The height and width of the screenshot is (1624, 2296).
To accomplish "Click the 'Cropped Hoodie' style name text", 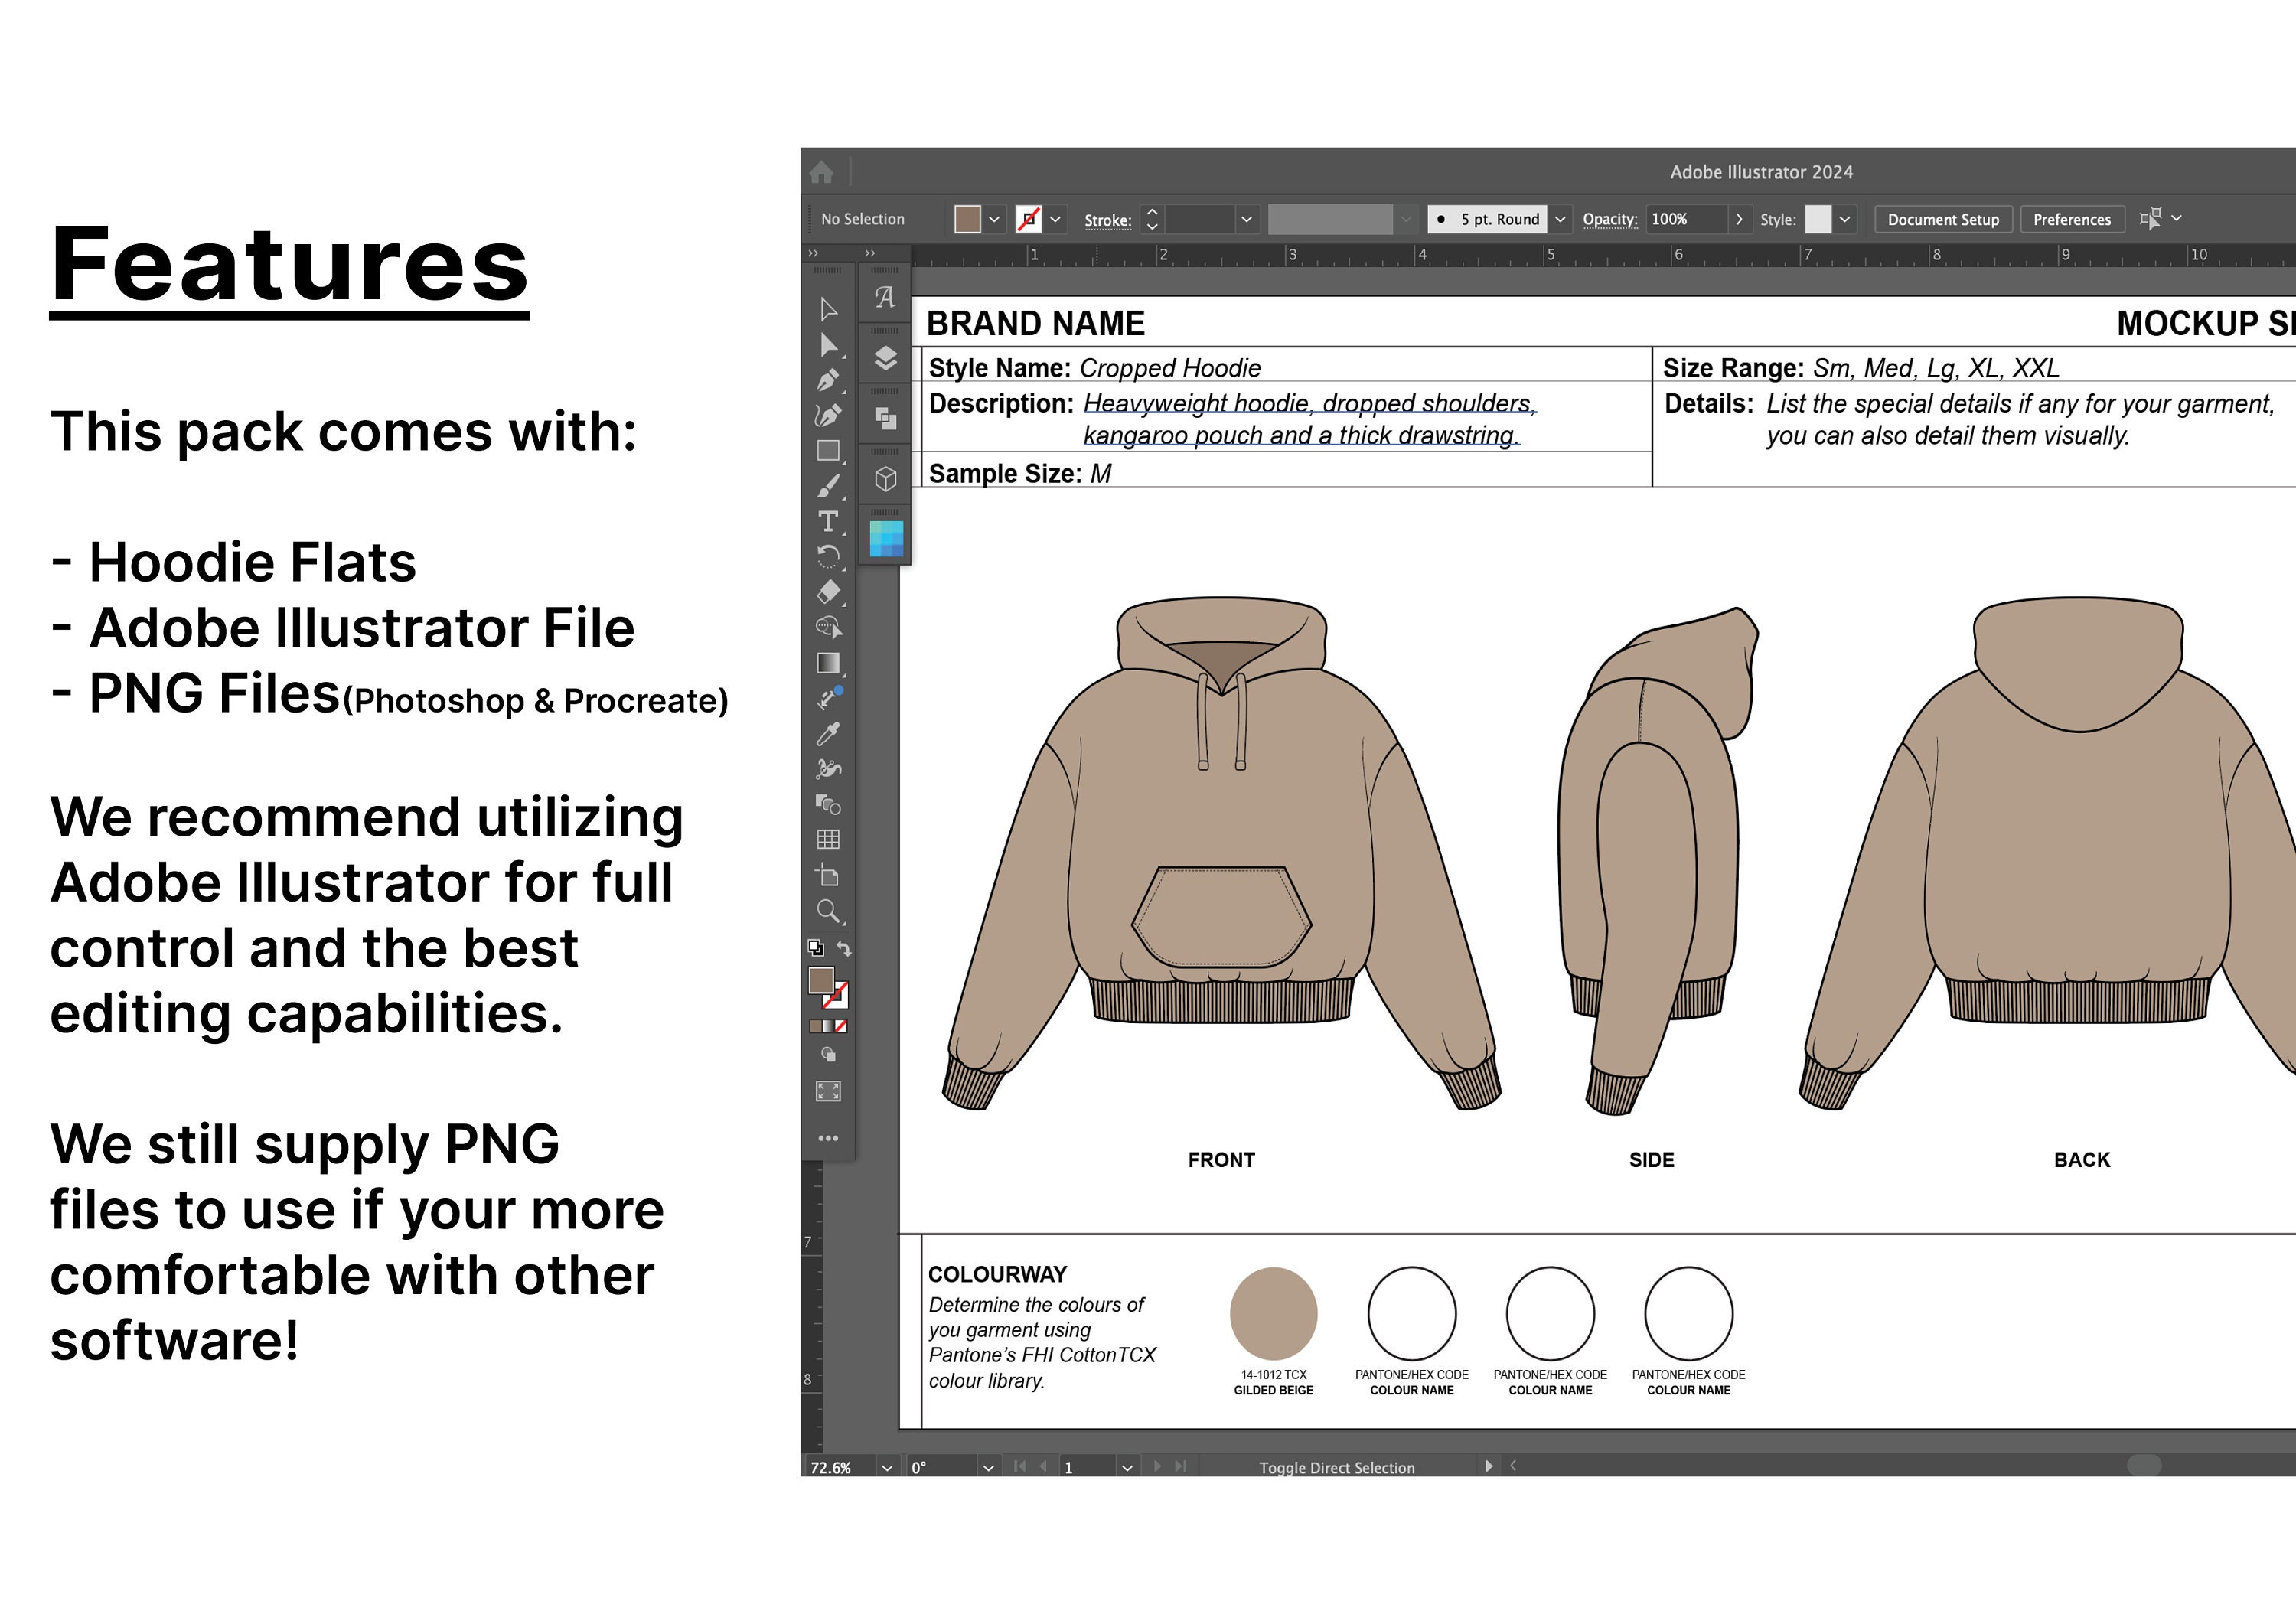I will [1170, 368].
